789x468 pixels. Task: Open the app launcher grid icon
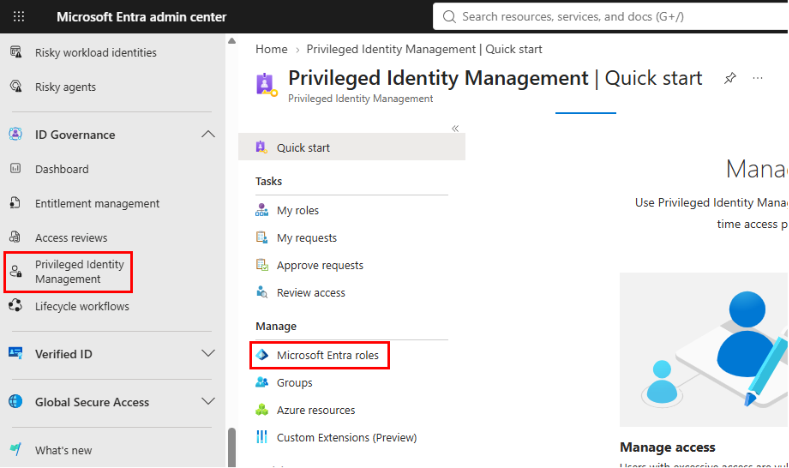tap(19, 17)
